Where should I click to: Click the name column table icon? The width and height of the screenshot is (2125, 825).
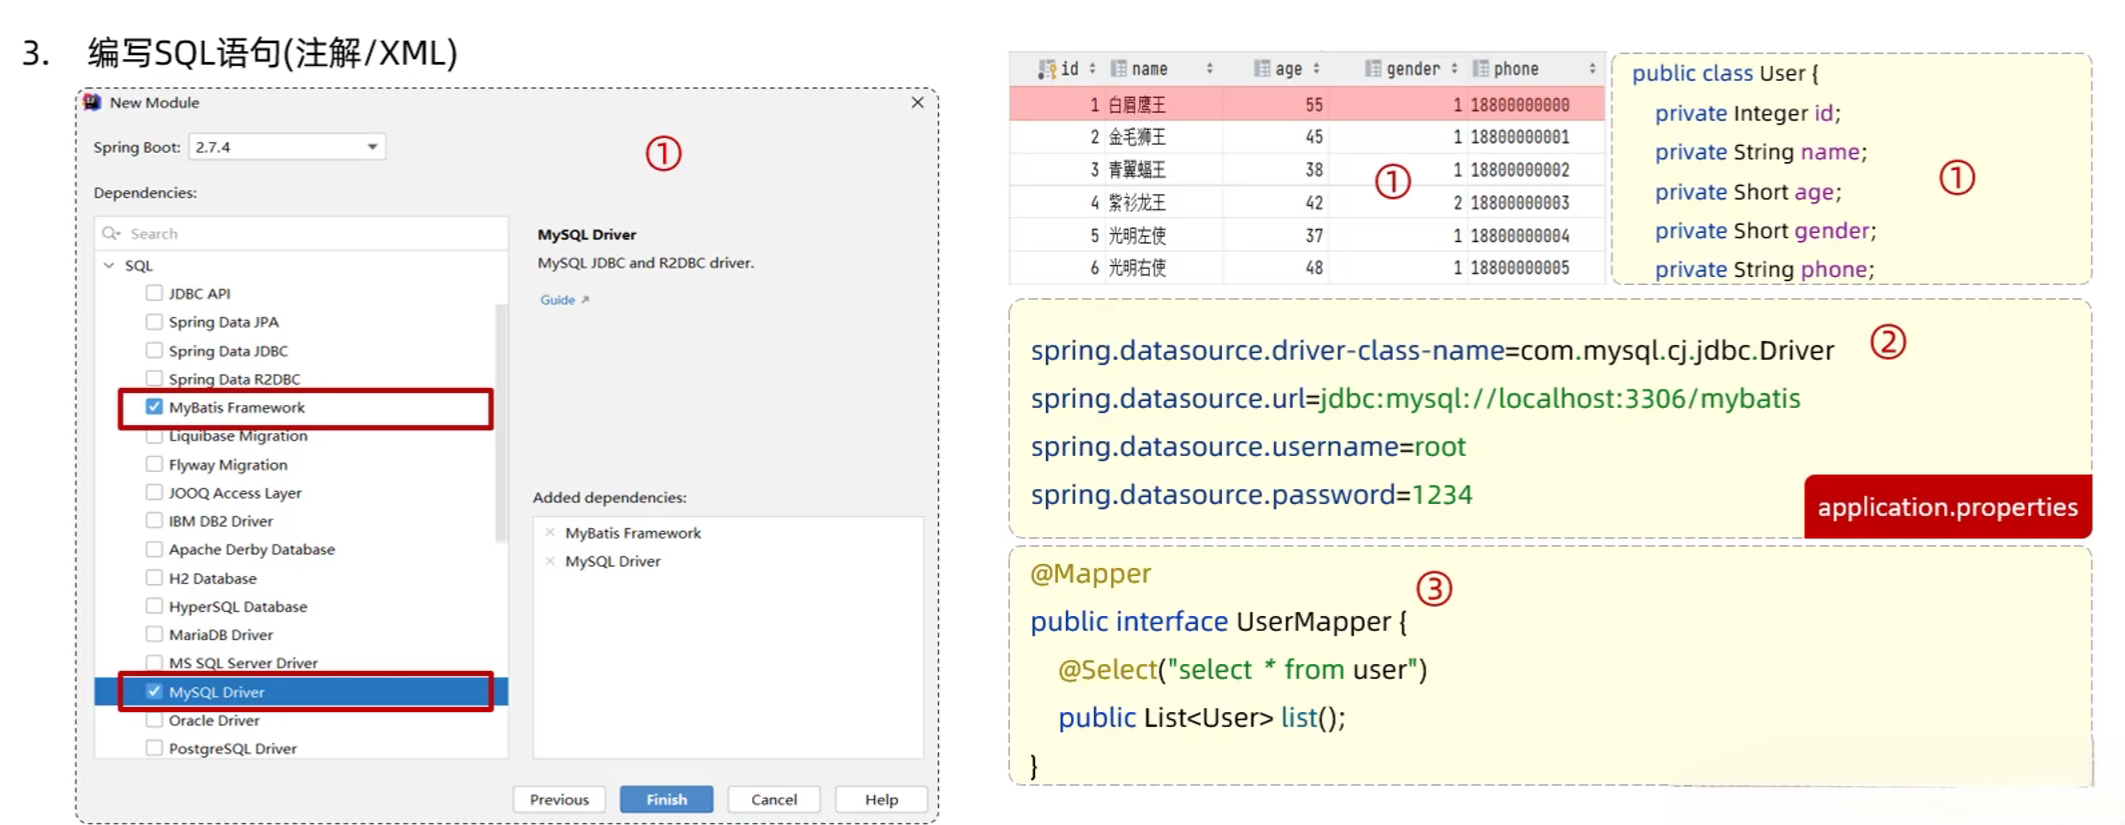[1118, 69]
